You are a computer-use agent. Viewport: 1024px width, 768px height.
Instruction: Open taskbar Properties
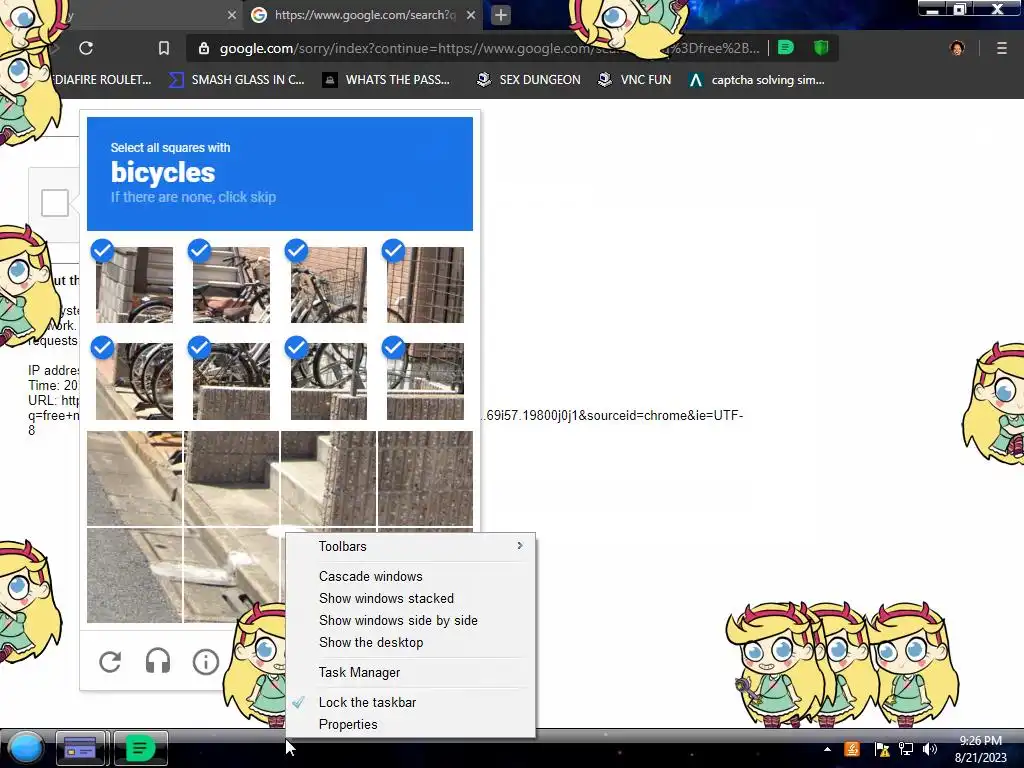pyautogui.click(x=411, y=724)
